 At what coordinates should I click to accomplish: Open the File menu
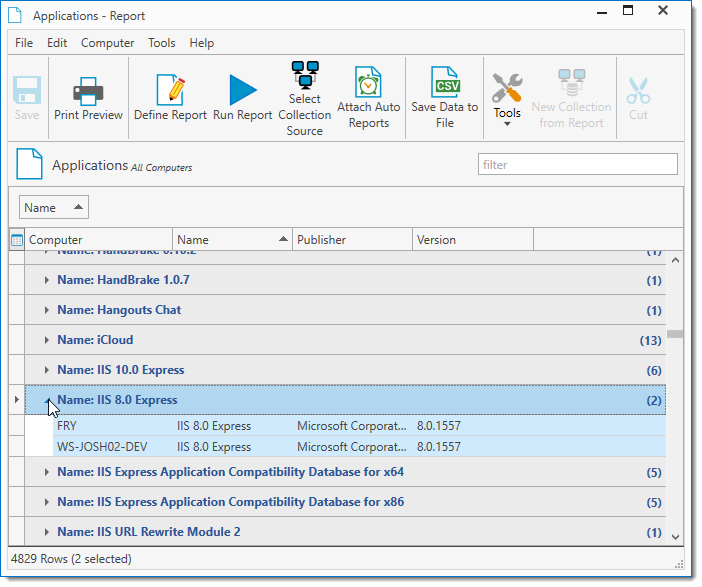point(24,43)
